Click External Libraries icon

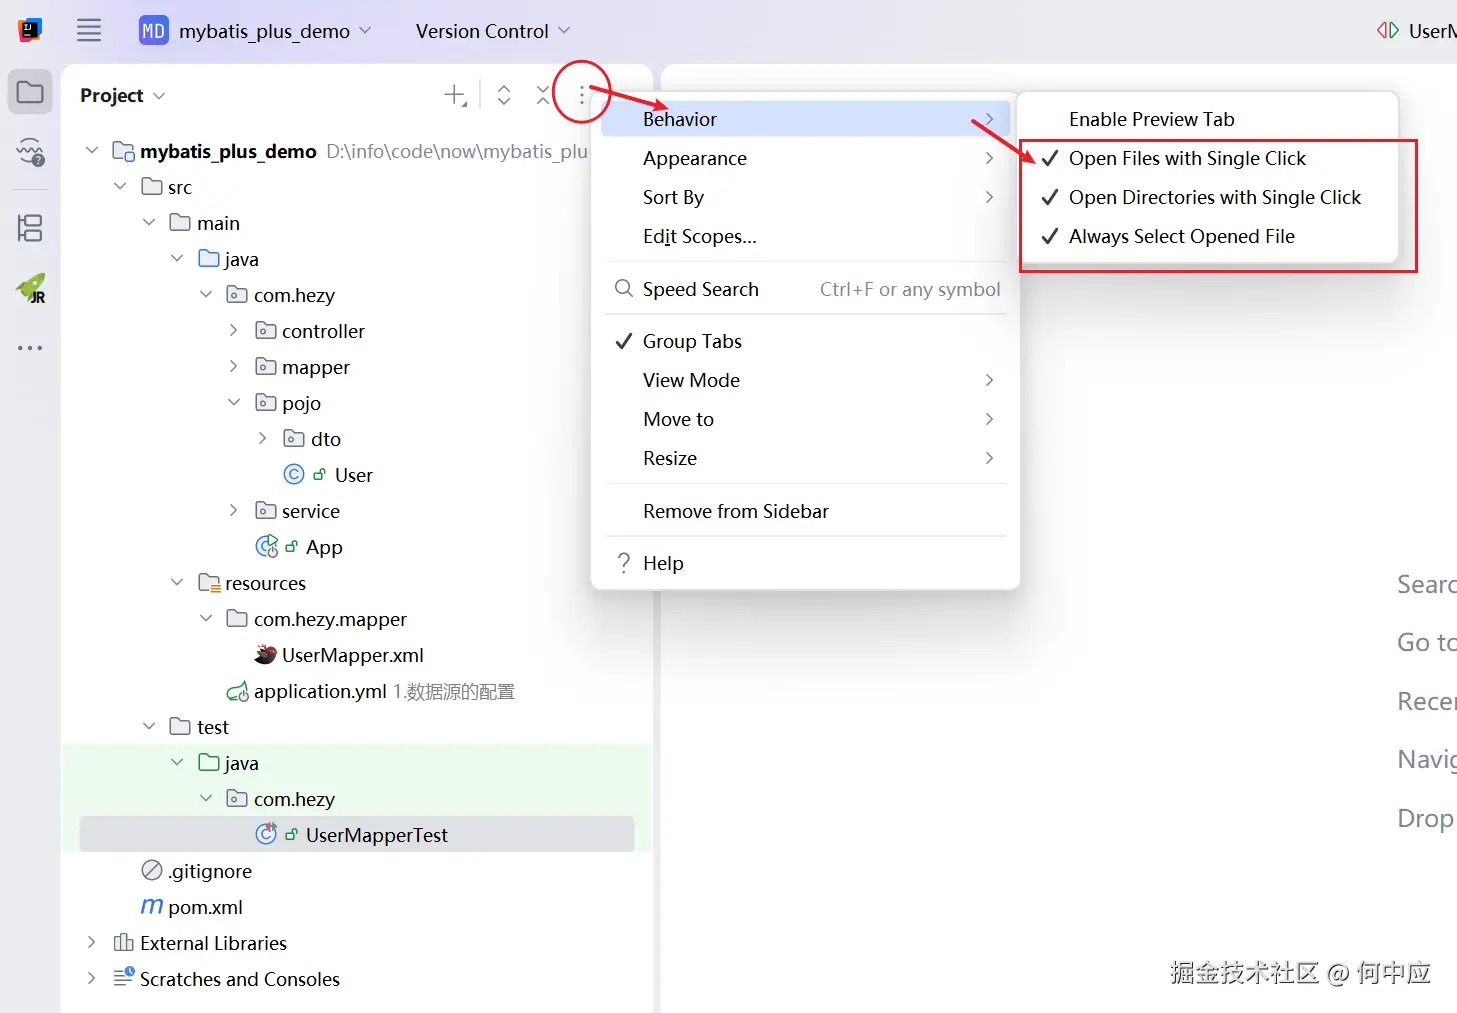coord(124,942)
